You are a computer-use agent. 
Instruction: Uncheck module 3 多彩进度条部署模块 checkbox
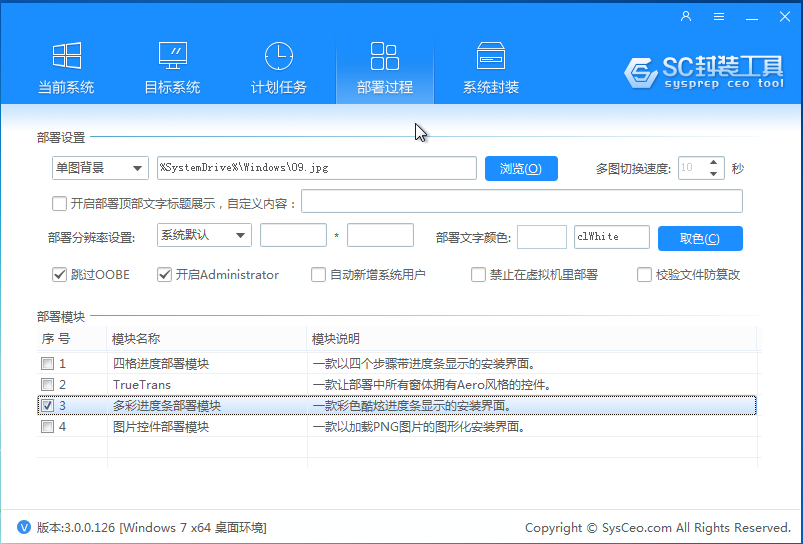(47, 405)
